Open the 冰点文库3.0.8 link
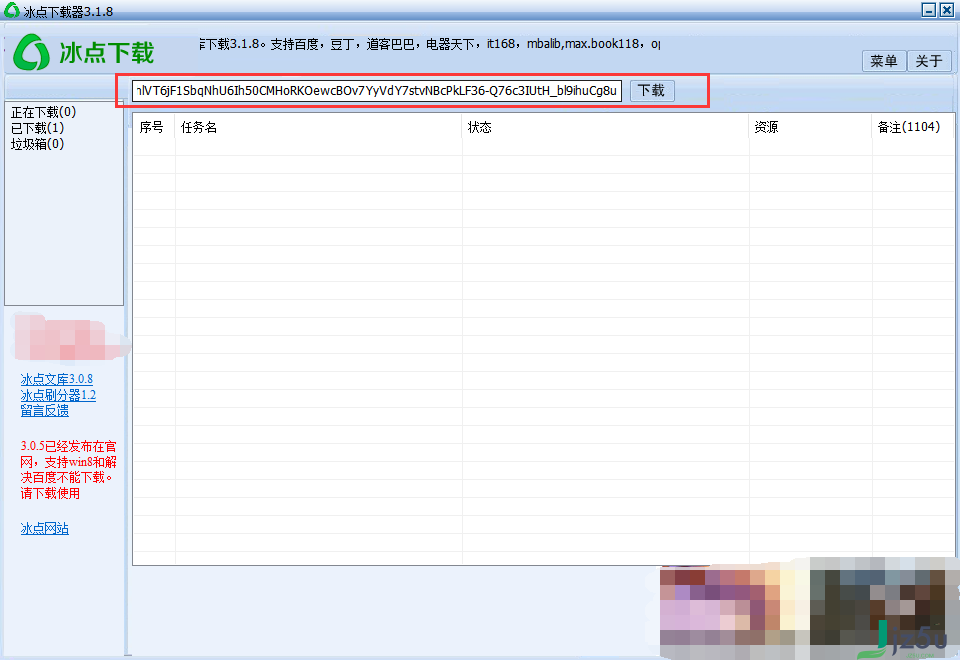960x660 pixels. 57,379
